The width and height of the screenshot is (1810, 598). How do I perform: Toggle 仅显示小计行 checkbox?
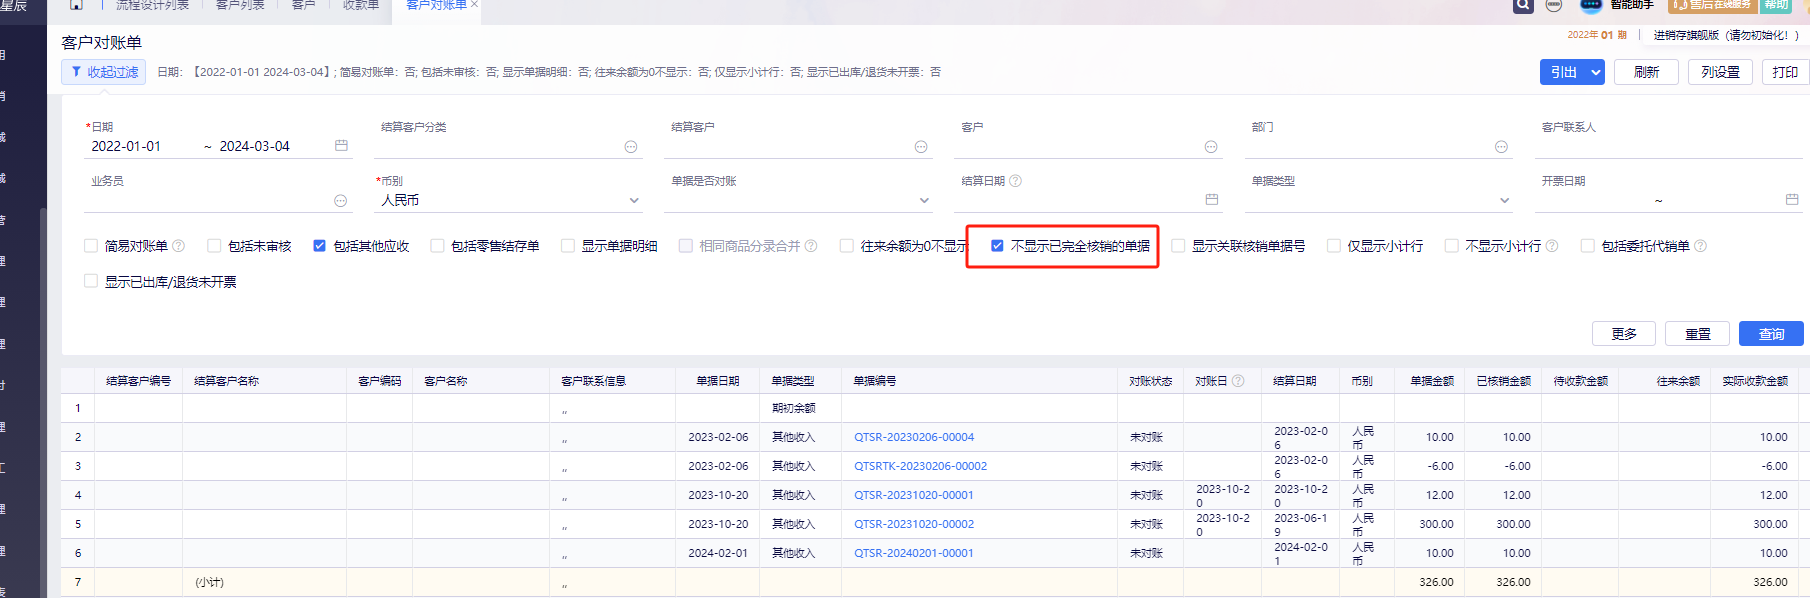[x=1333, y=246]
